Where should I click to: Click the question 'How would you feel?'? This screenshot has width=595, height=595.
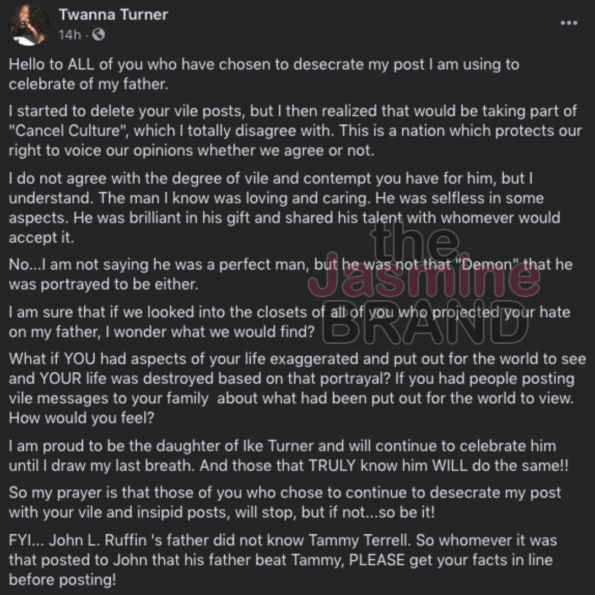(x=82, y=418)
